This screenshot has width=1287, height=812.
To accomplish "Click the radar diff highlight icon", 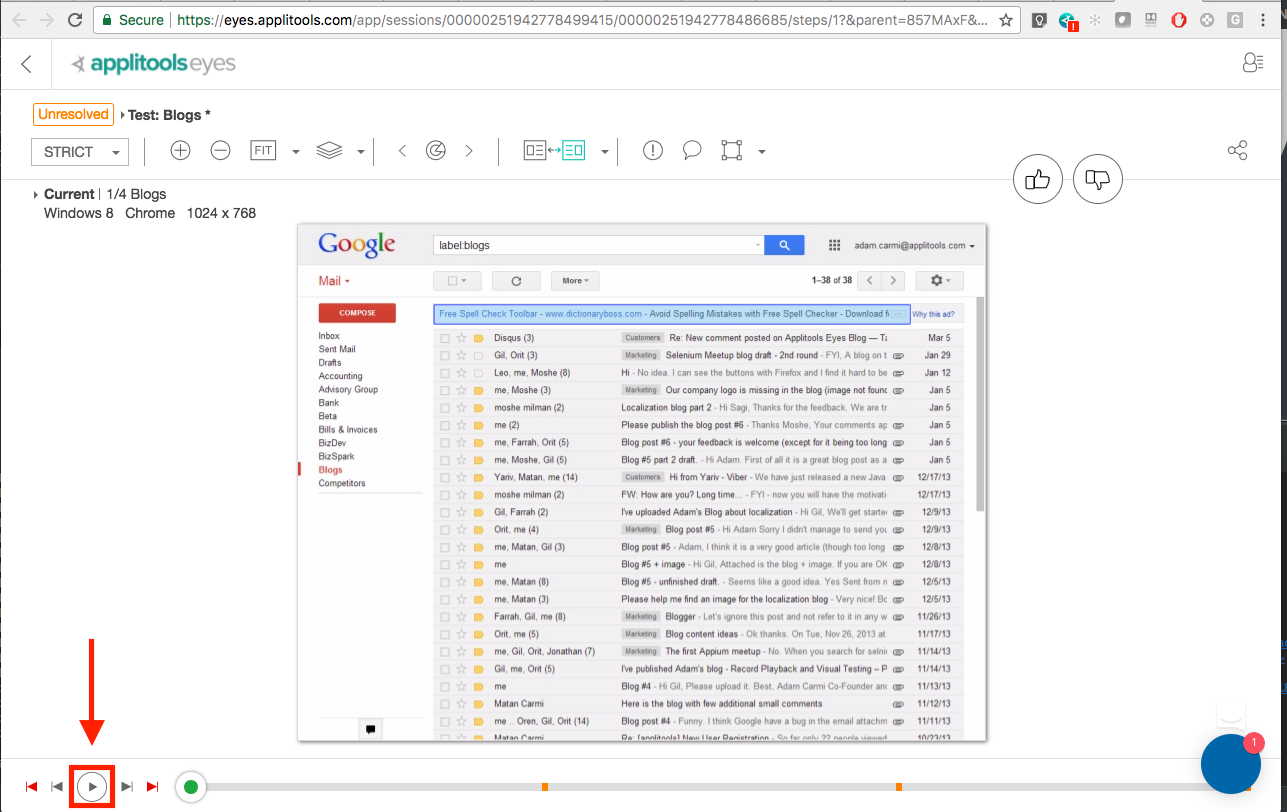I will (x=436, y=151).
